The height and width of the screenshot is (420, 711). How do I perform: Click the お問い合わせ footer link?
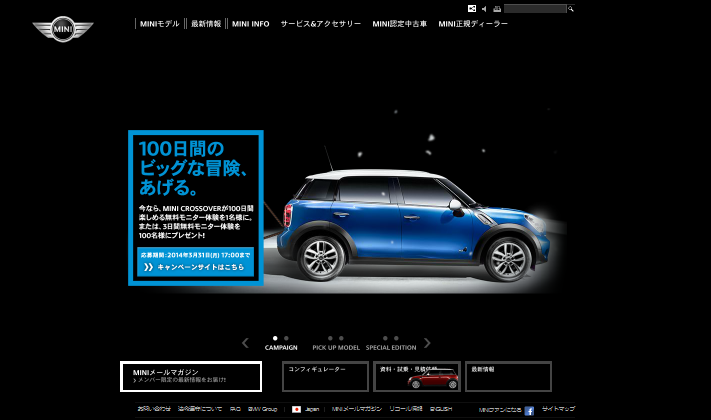click(x=154, y=409)
